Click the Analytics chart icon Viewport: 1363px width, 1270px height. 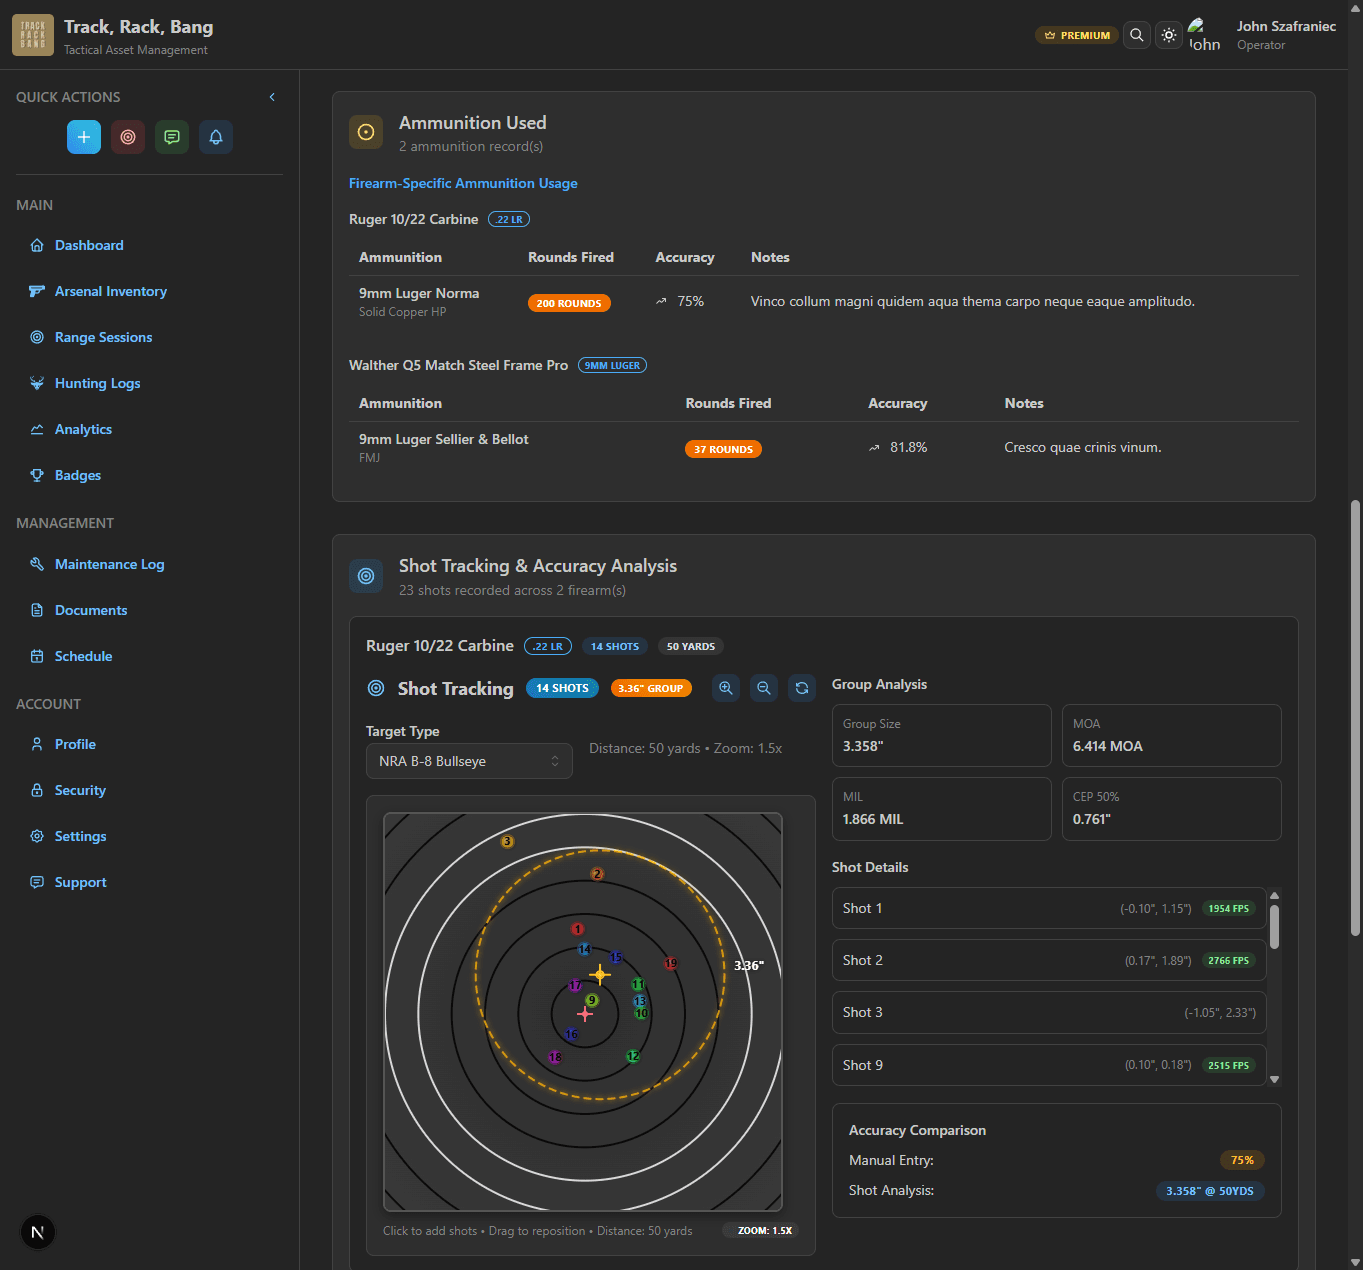37,429
